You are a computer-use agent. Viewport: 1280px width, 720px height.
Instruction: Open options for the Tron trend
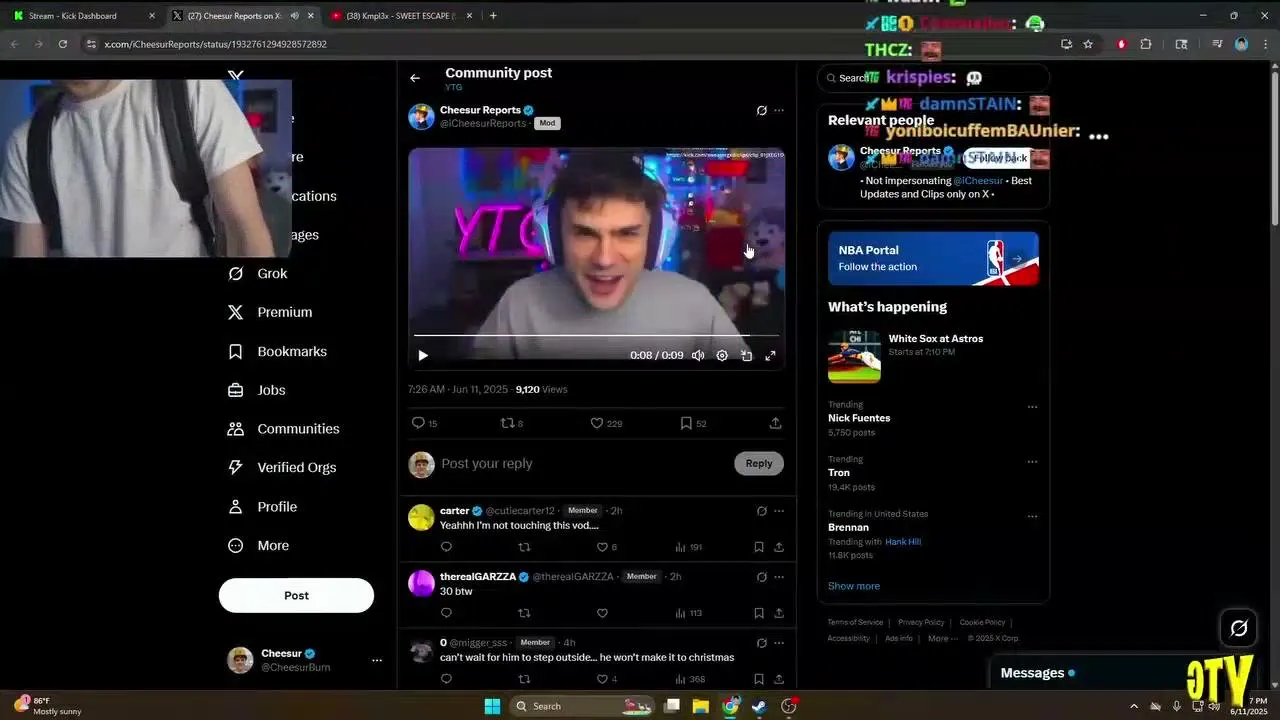point(1032,462)
